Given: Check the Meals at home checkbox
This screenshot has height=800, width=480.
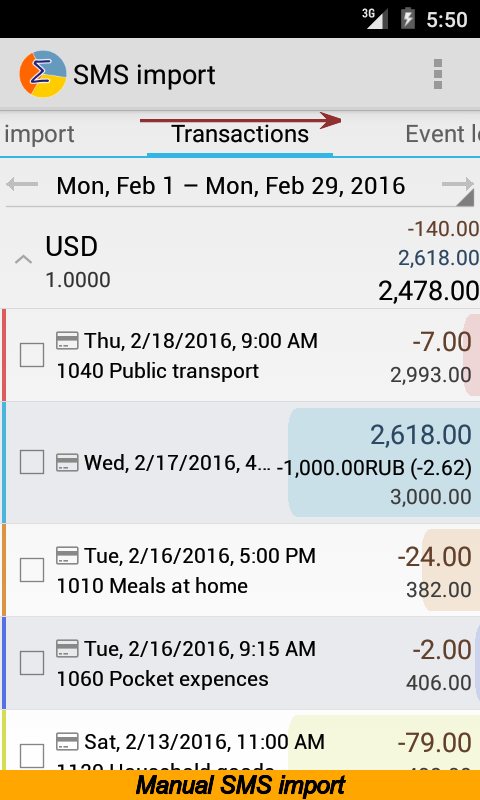Looking at the screenshot, I should 32,570.
